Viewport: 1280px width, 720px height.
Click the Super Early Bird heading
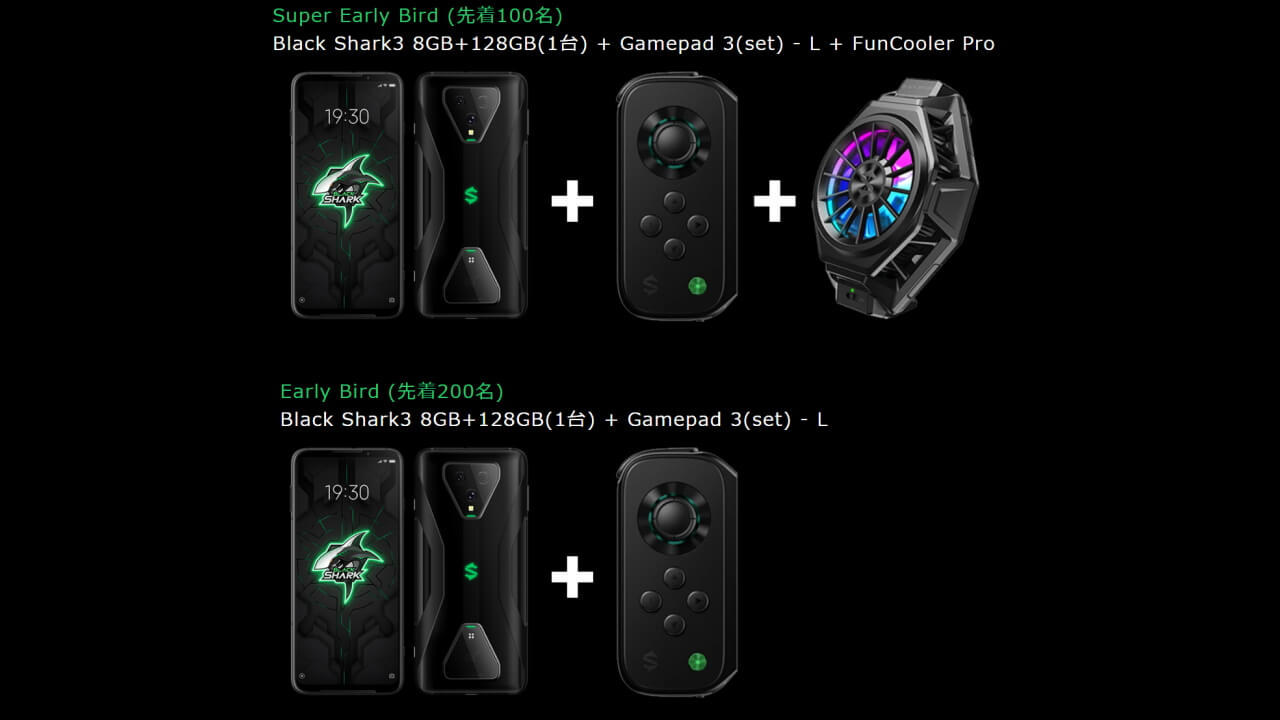(x=417, y=16)
